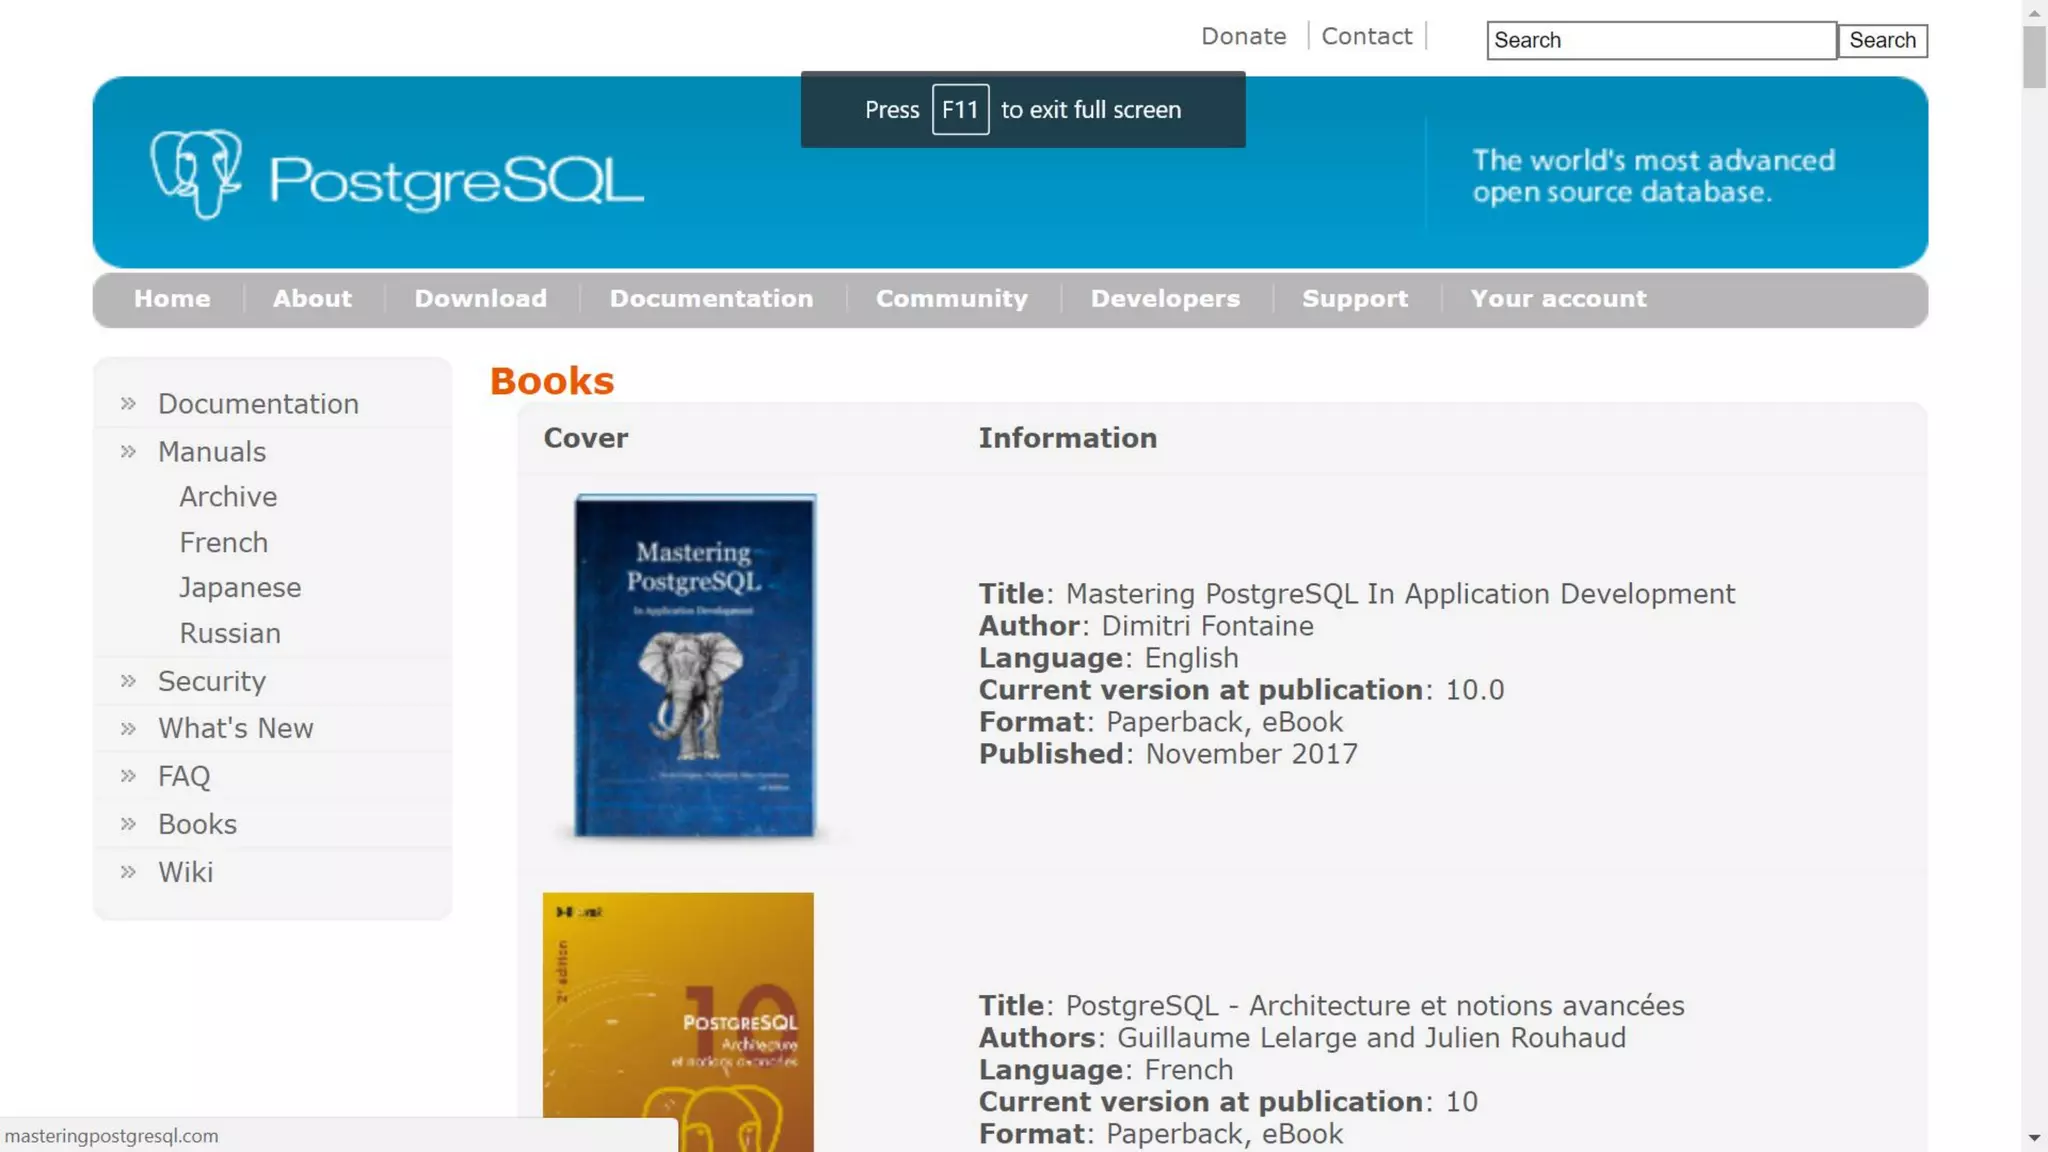Focus the Search text field
This screenshot has height=1152, width=2048.
[1660, 41]
